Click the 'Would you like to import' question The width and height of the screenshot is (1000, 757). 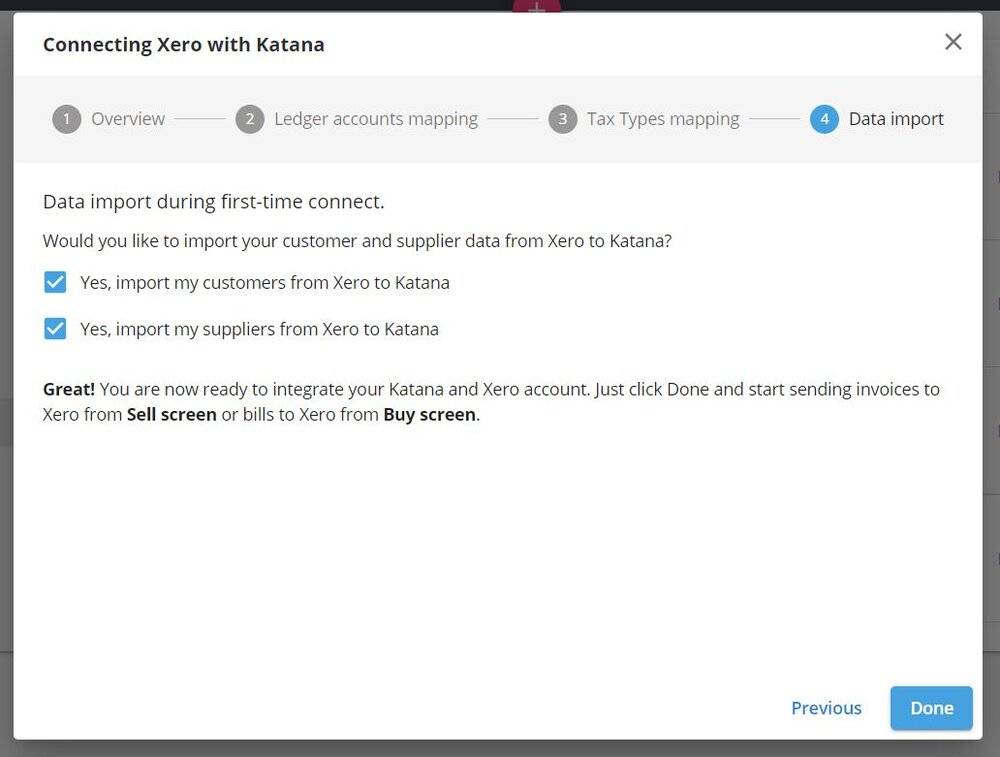point(357,241)
